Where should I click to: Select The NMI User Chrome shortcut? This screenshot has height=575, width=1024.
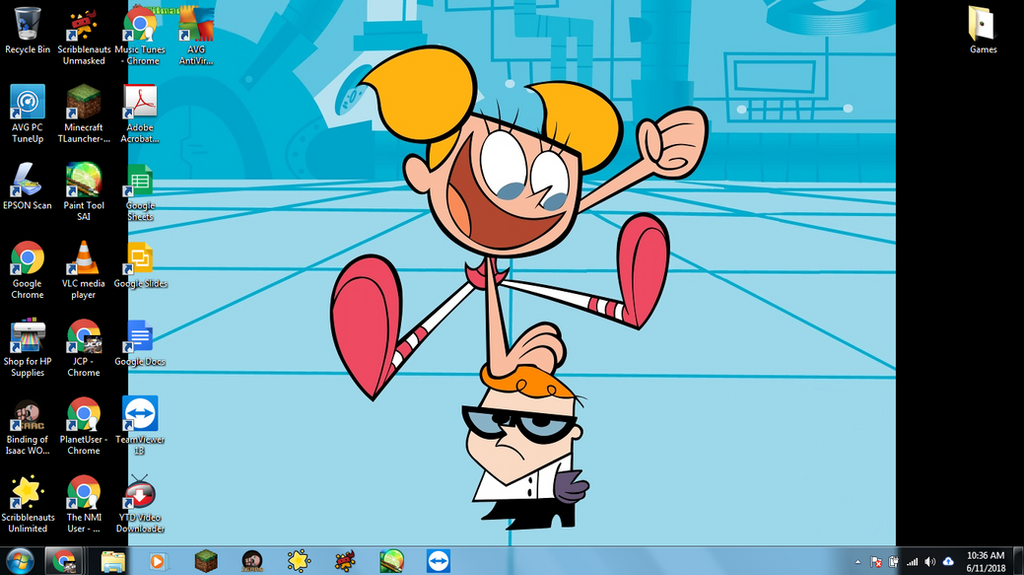84,504
